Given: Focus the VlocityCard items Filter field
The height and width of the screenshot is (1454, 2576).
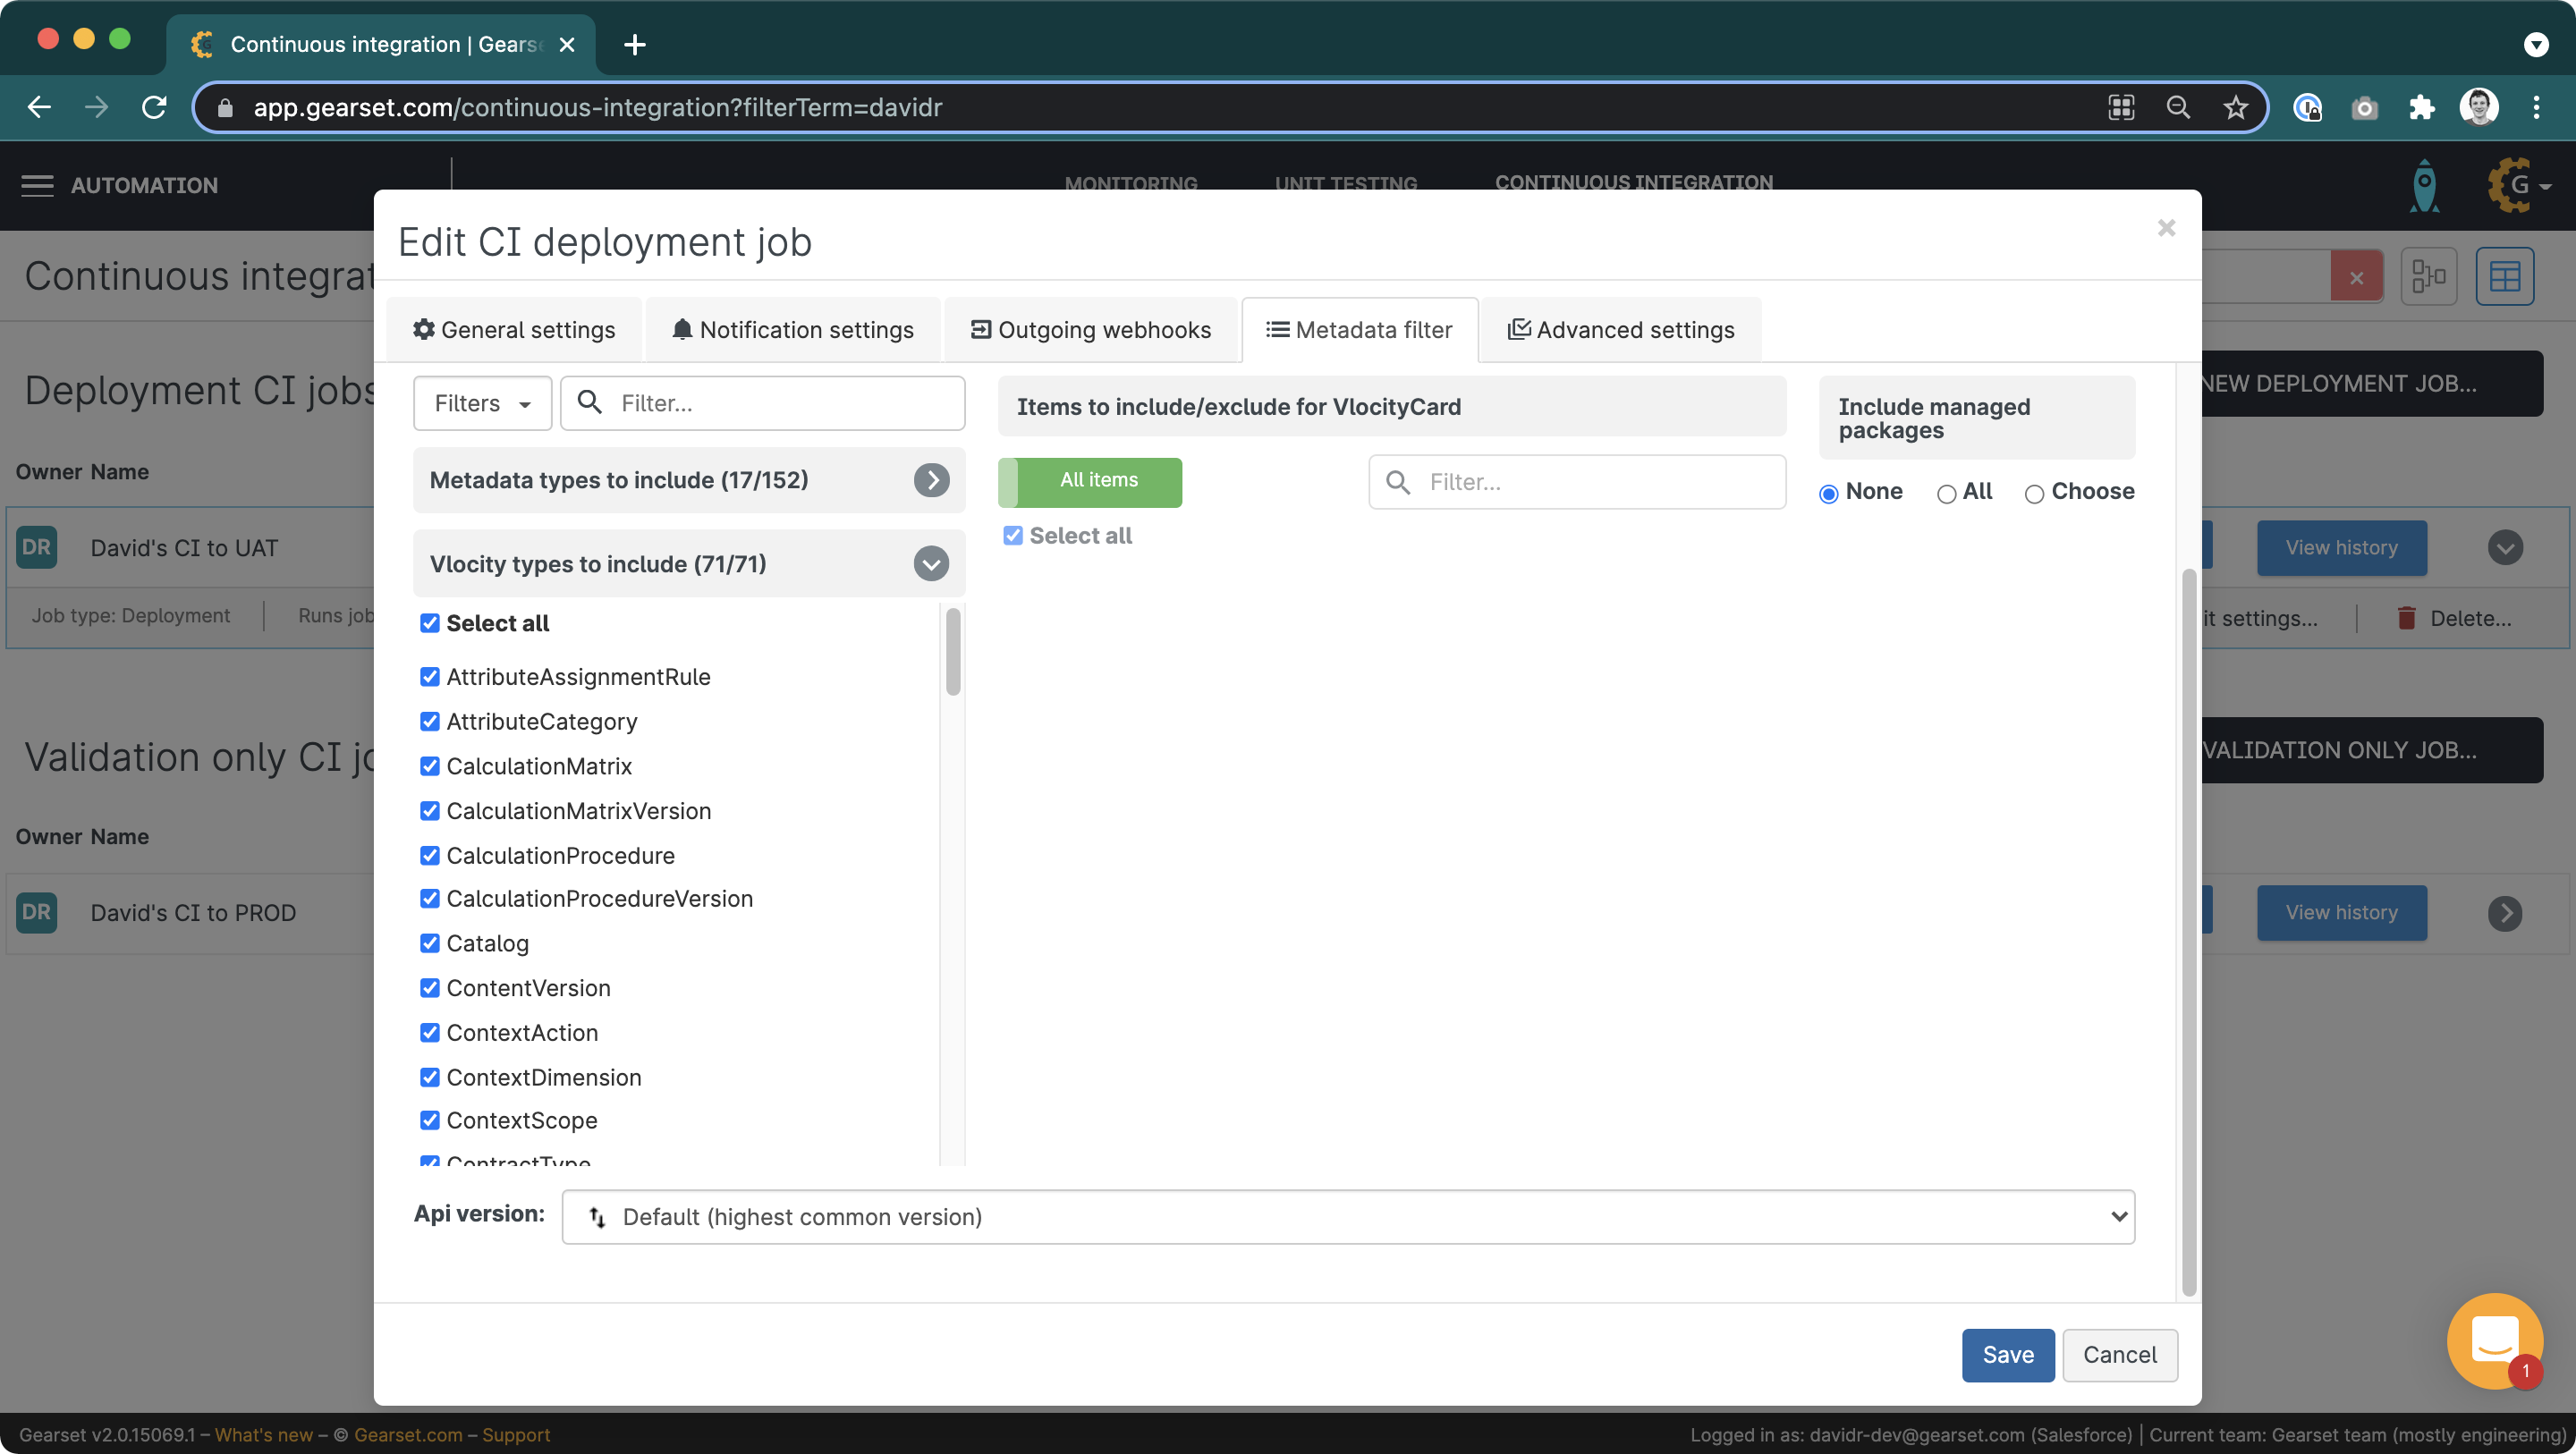Looking at the screenshot, I should coord(1577,483).
